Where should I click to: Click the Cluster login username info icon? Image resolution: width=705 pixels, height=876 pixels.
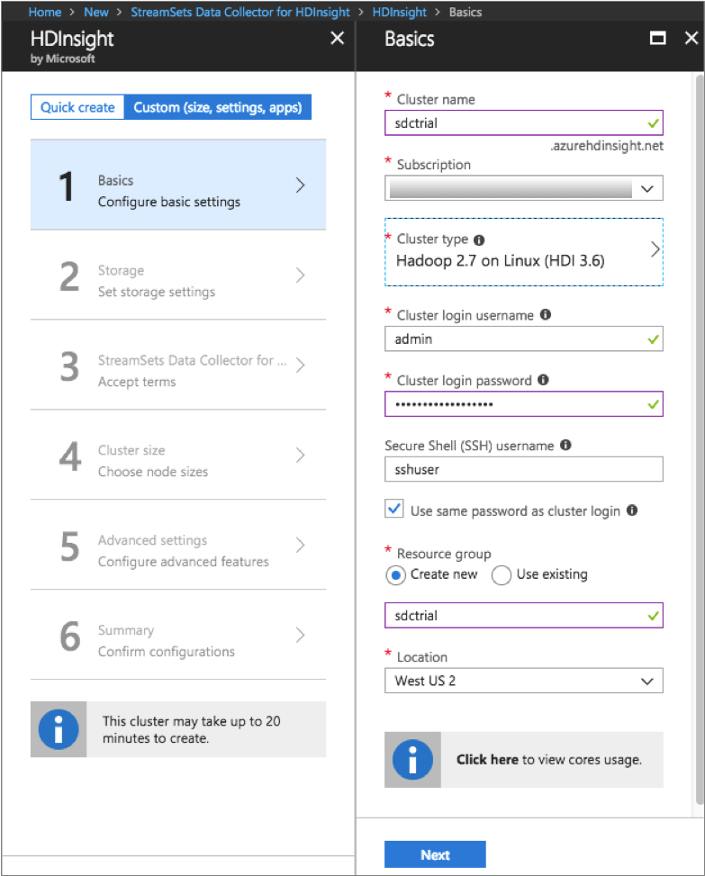click(545, 315)
